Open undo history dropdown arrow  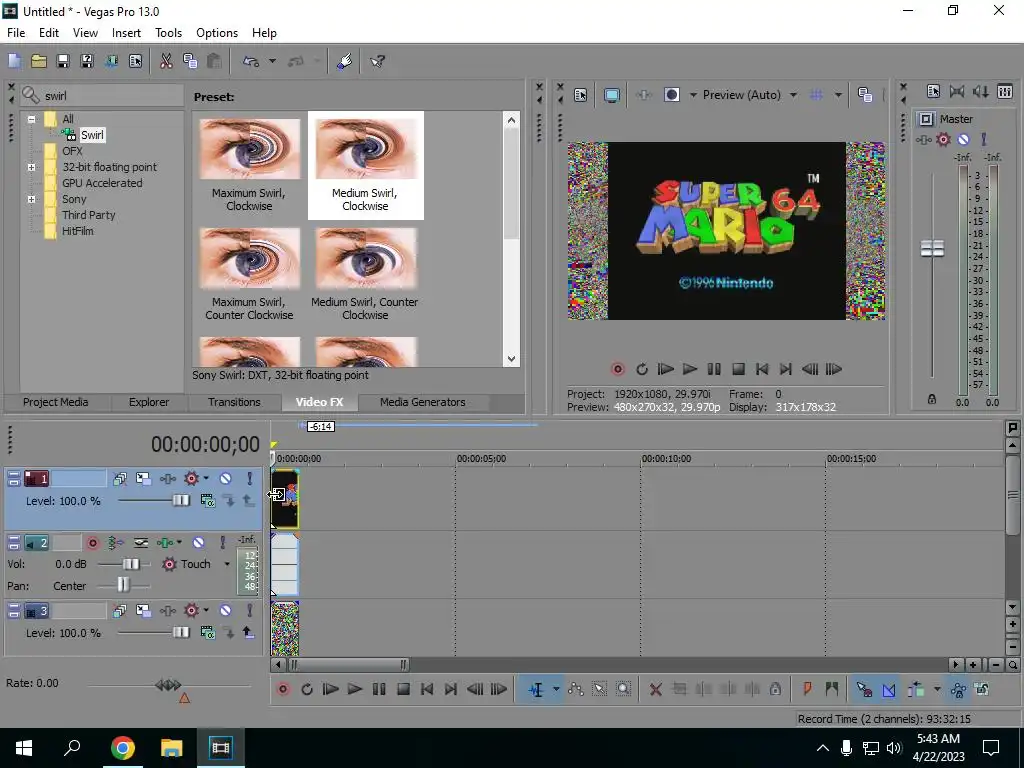tap(272, 61)
